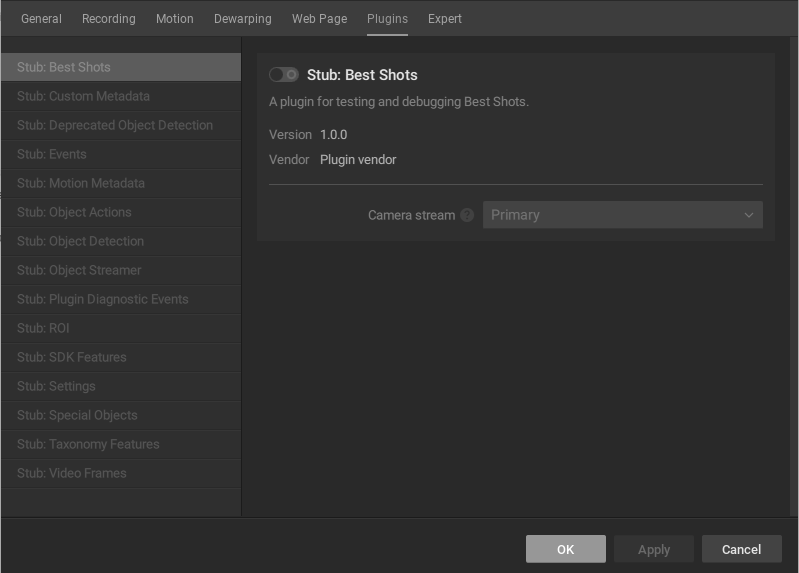Select the Expert tab
The height and width of the screenshot is (573, 799).
445,19
